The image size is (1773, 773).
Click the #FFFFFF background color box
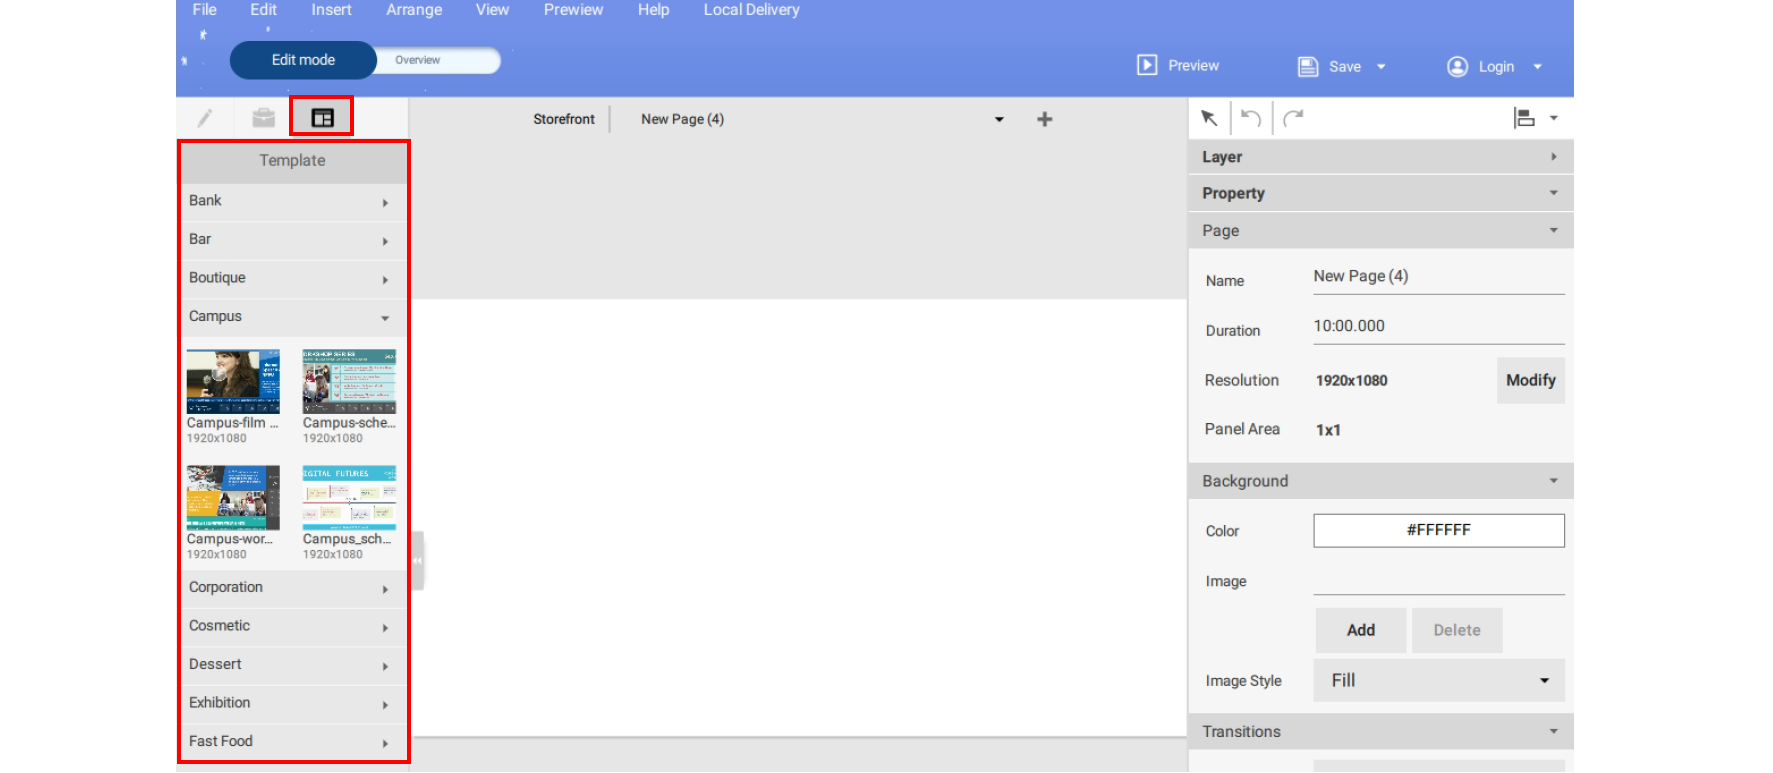coord(1438,531)
